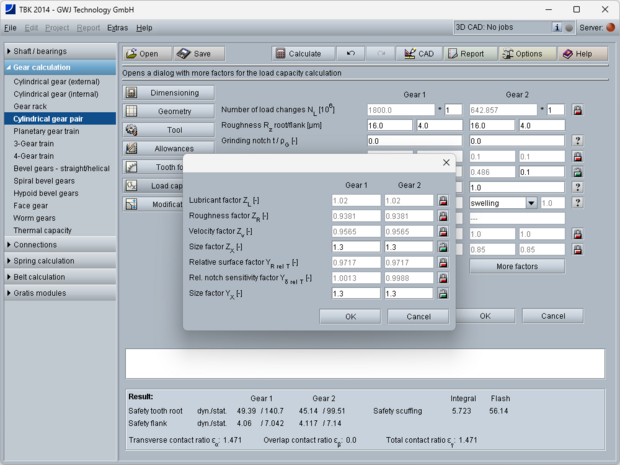Click the undo arrow in the toolbar
620x465 pixels.
click(349, 53)
